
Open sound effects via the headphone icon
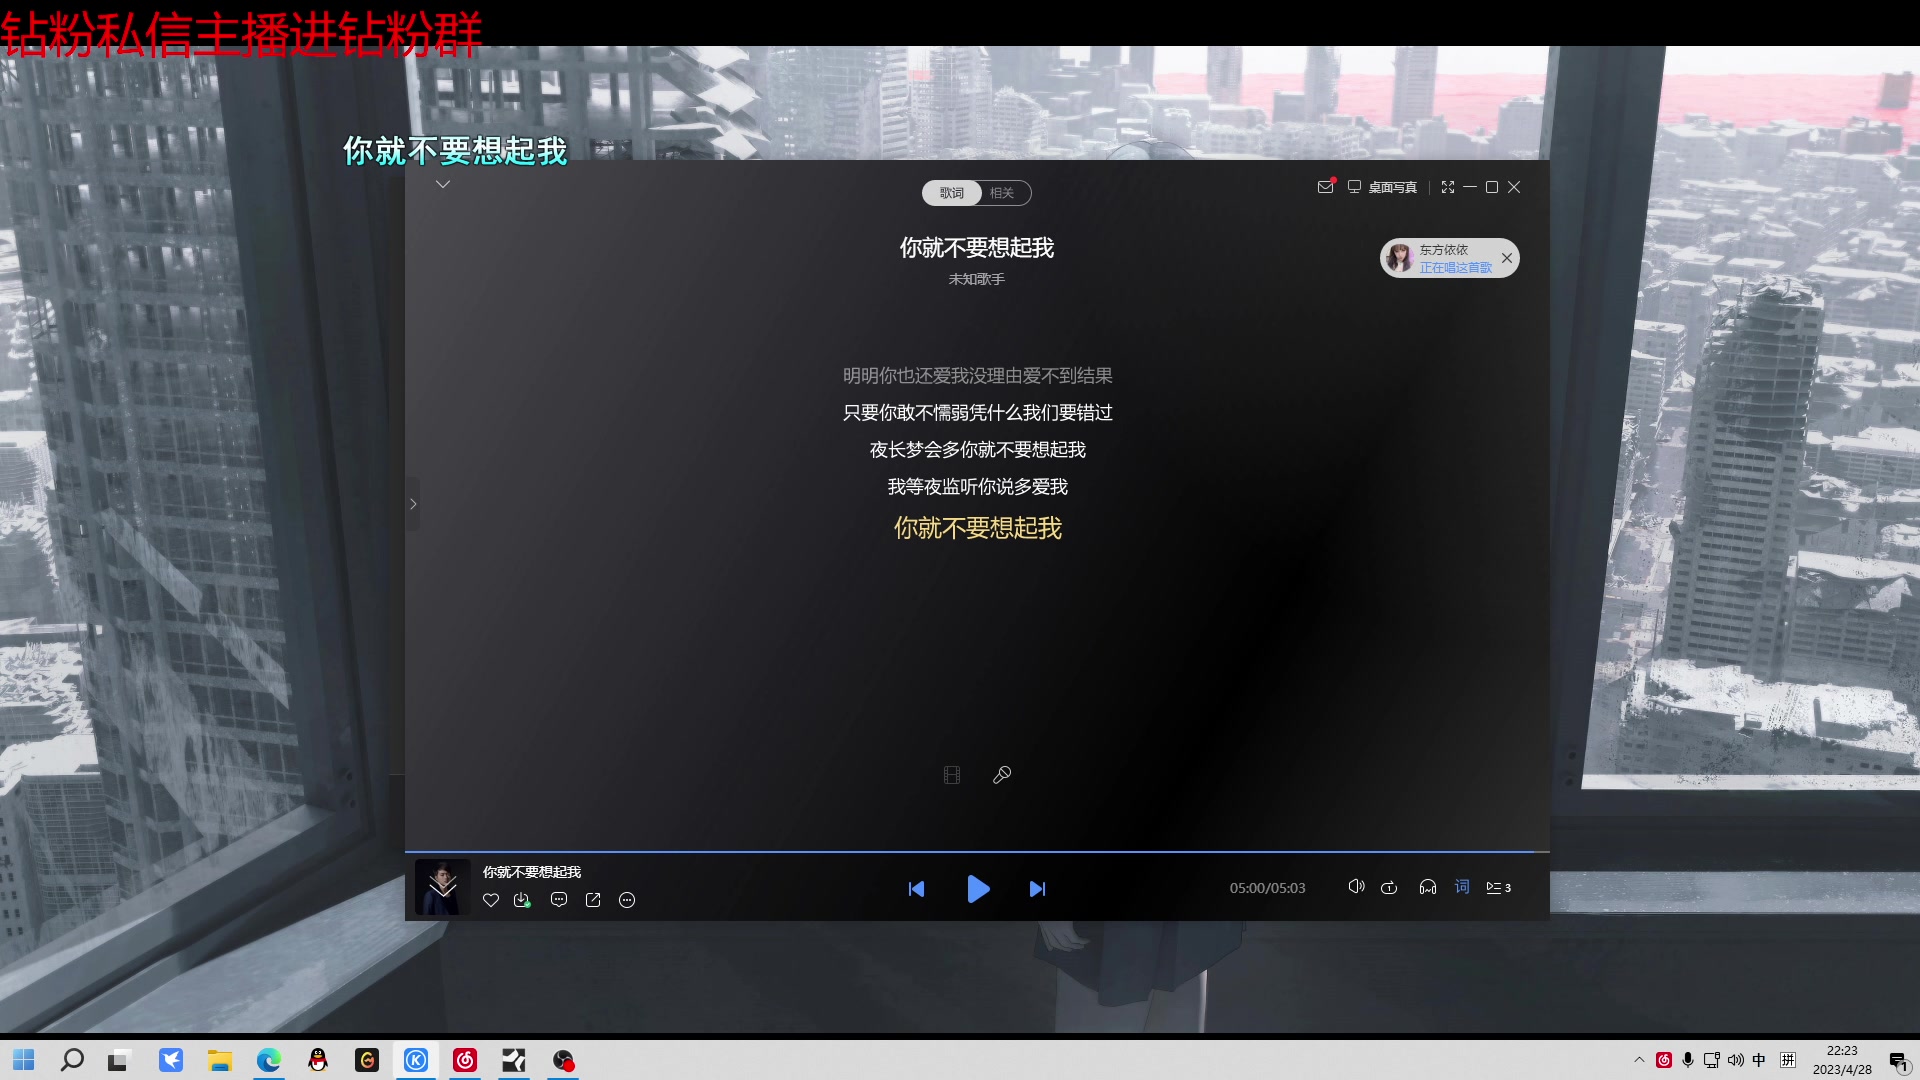click(1427, 886)
